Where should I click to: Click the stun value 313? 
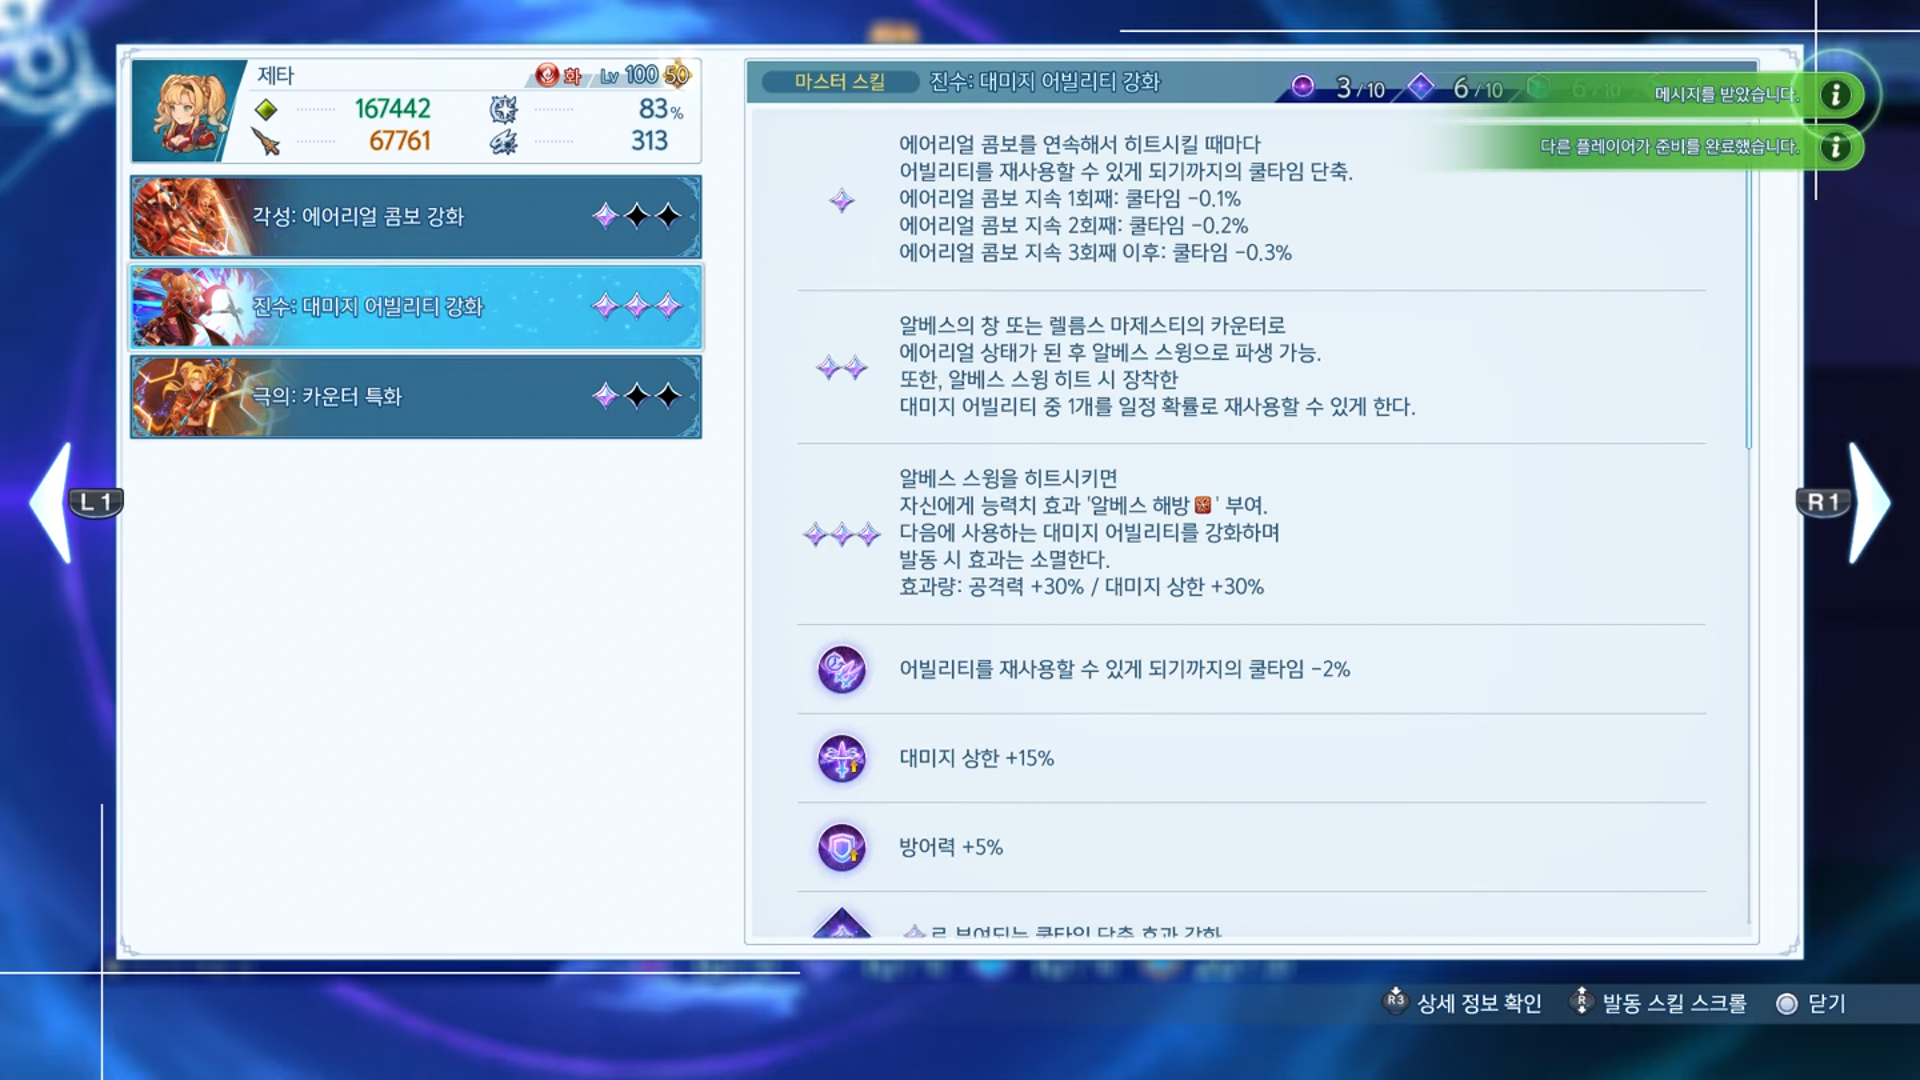[649, 141]
